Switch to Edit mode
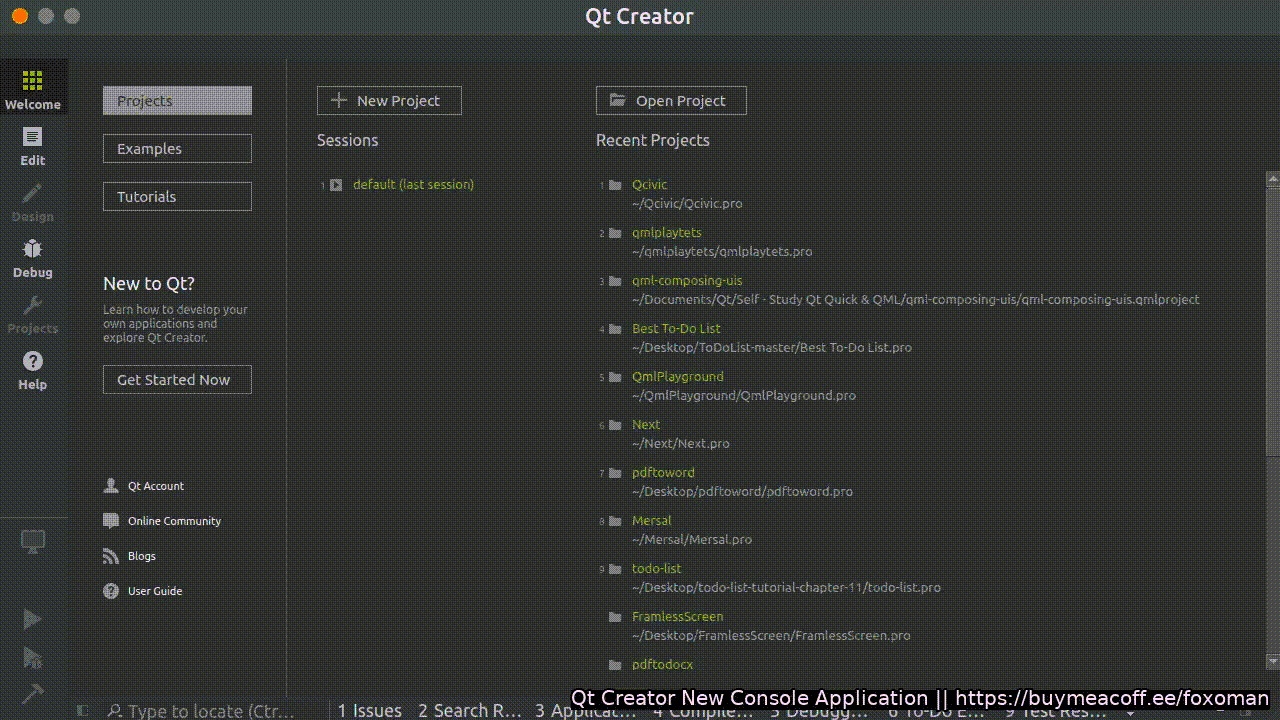This screenshot has width=1280, height=720. (33, 145)
